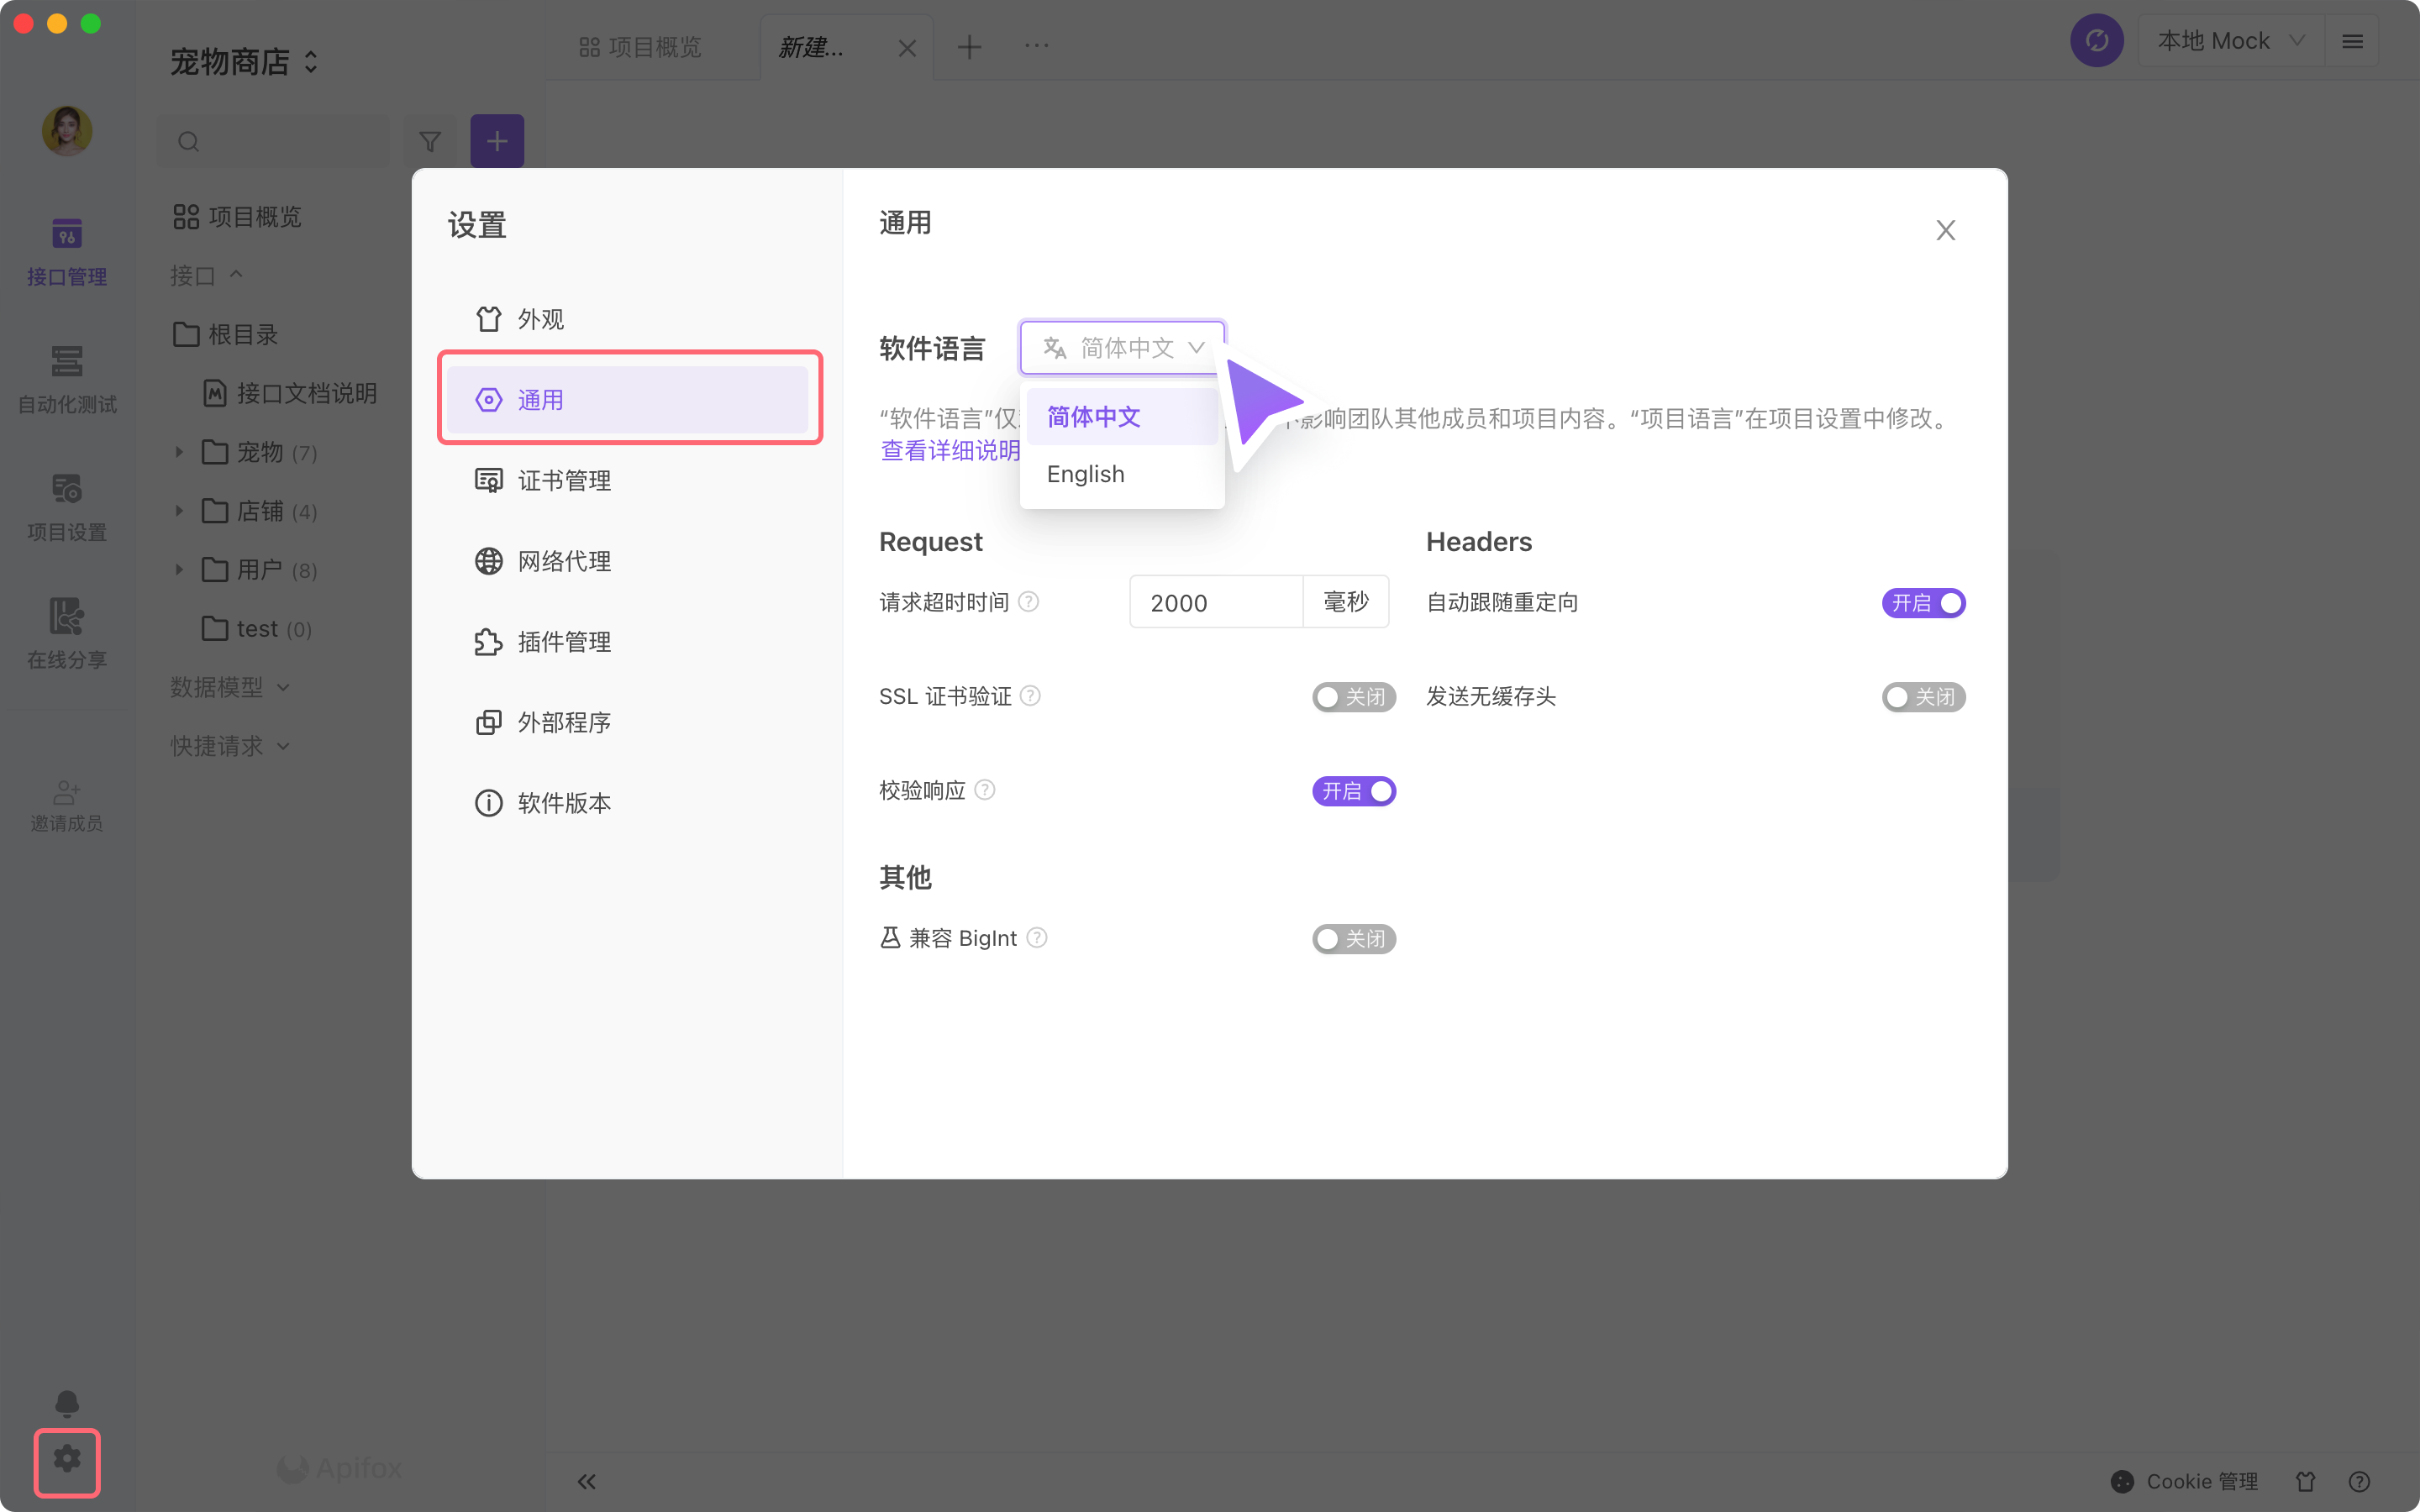
Task: Open the notification bell
Action: [66, 1402]
